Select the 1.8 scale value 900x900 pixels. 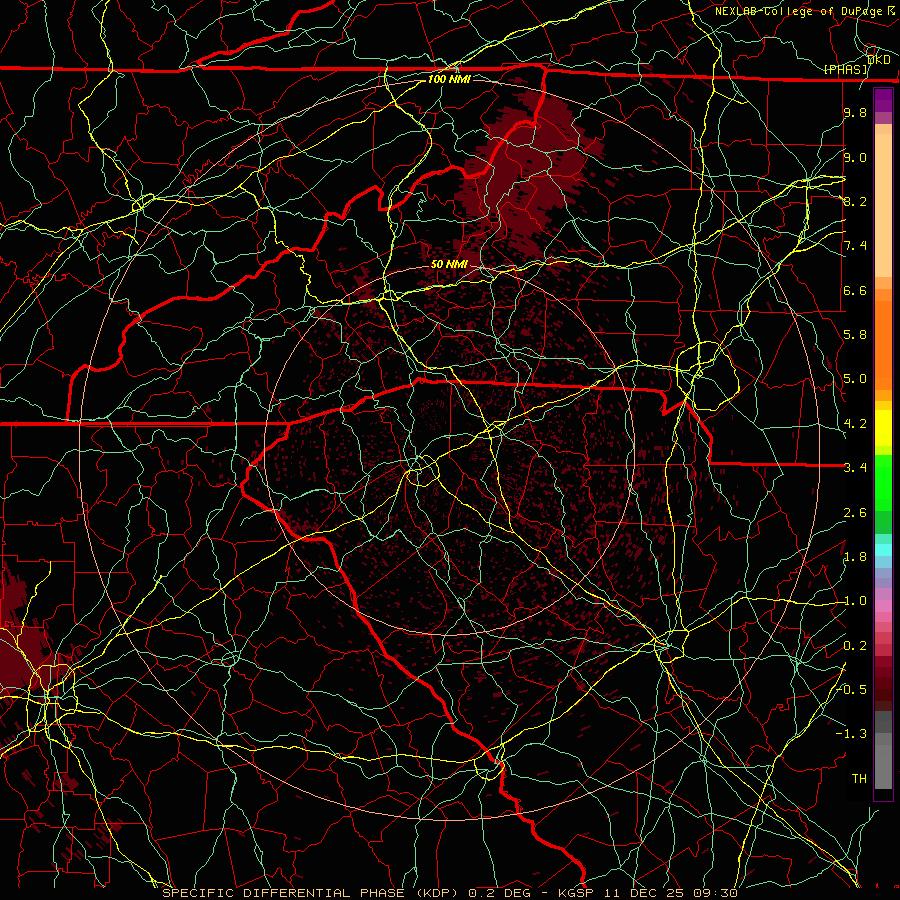855,557
